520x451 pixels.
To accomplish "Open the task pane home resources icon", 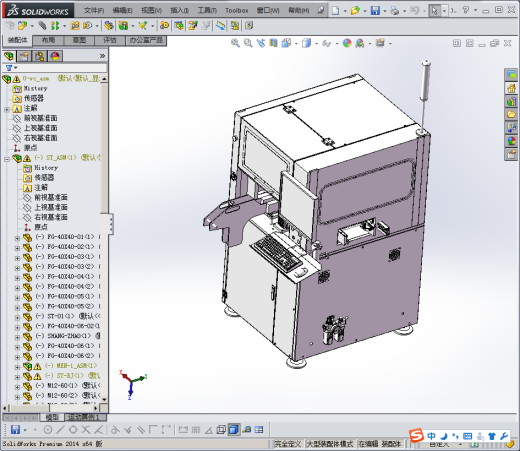I will (511, 88).
